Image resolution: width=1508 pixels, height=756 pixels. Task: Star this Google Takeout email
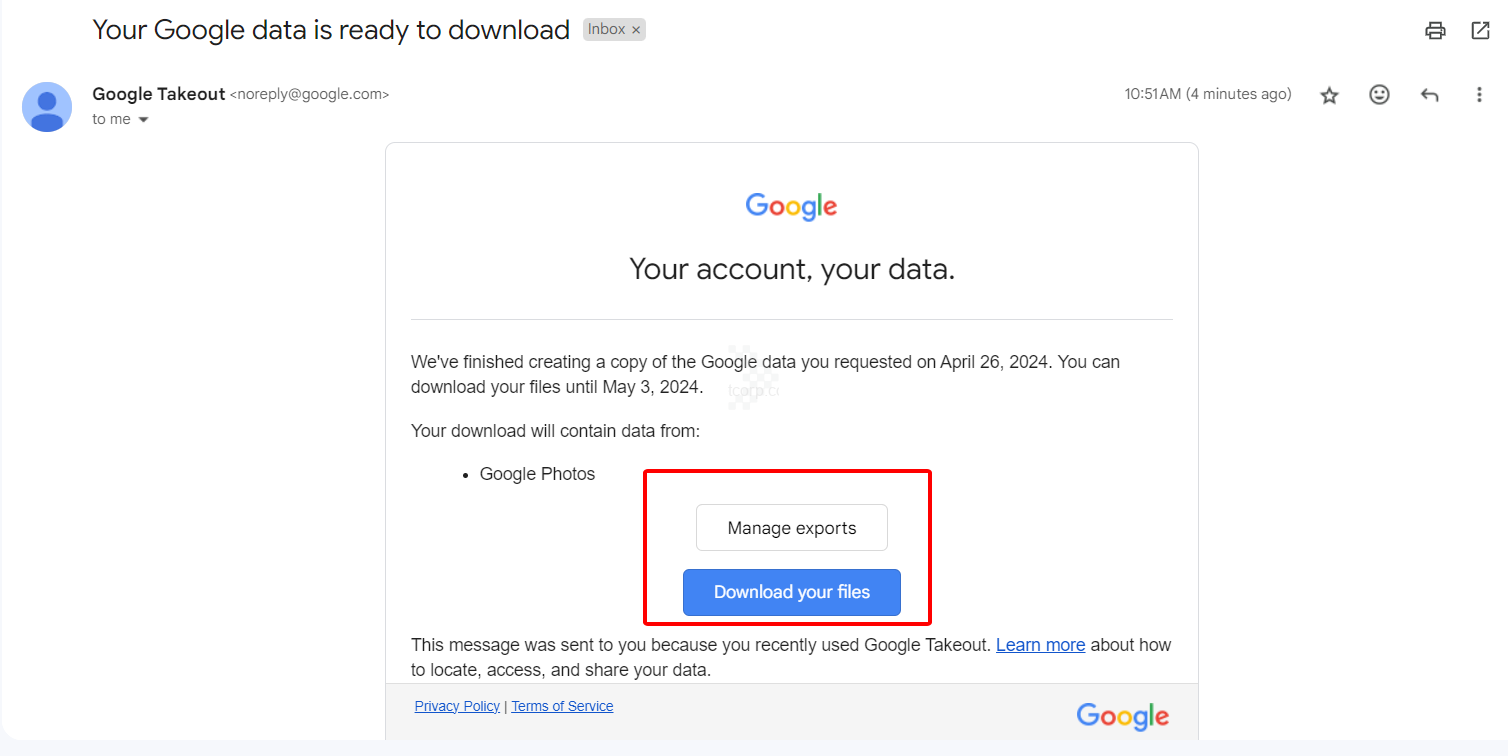(1329, 95)
